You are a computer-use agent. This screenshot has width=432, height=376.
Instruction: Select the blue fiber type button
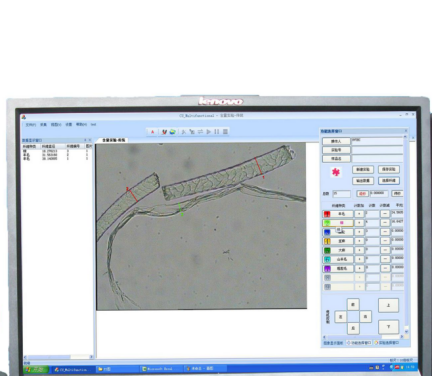click(x=337, y=232)
